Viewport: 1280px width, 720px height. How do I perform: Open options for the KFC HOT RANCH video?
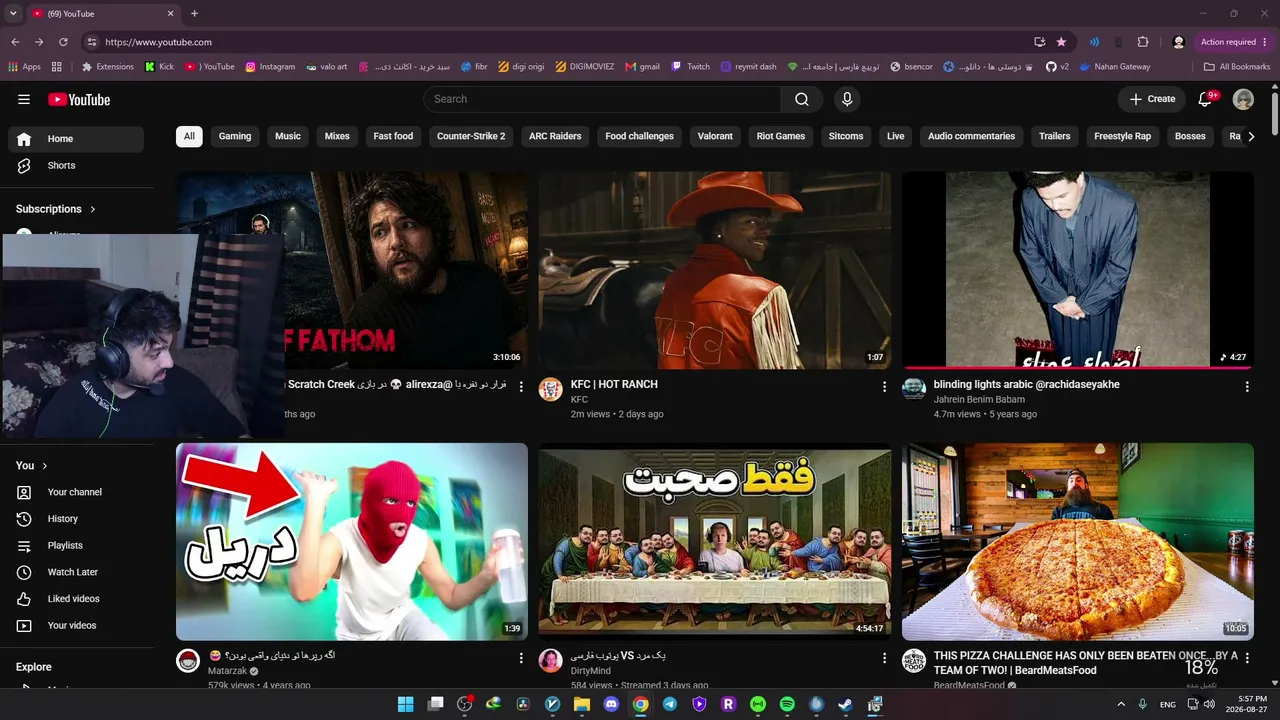[x=884, y=387]
